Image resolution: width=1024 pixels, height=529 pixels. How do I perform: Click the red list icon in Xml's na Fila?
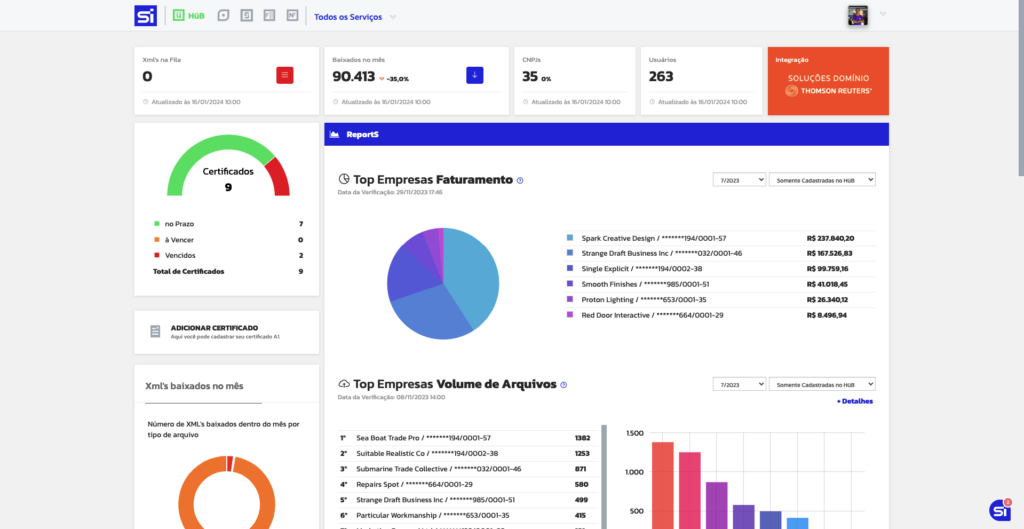pyautogui.click(x=285, y=75)
